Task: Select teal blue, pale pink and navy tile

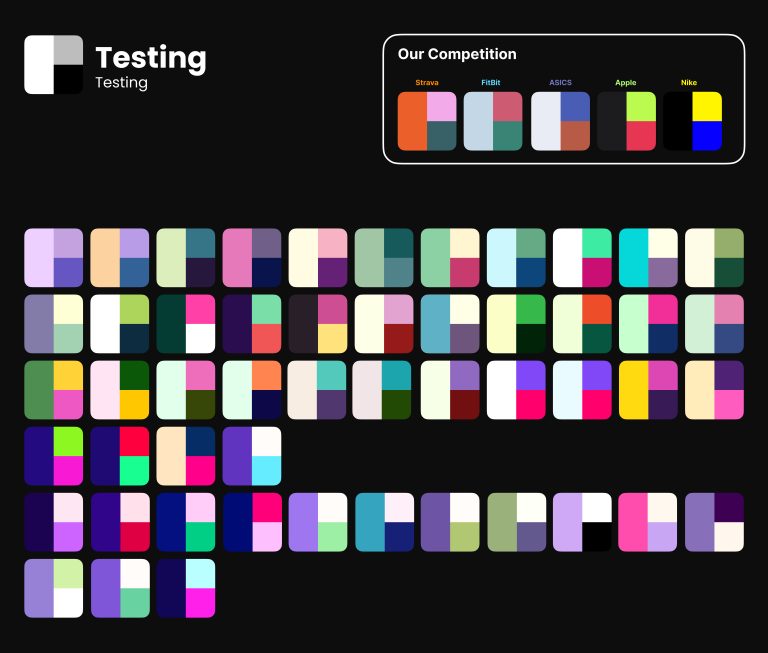Action: tap(384, 522)
